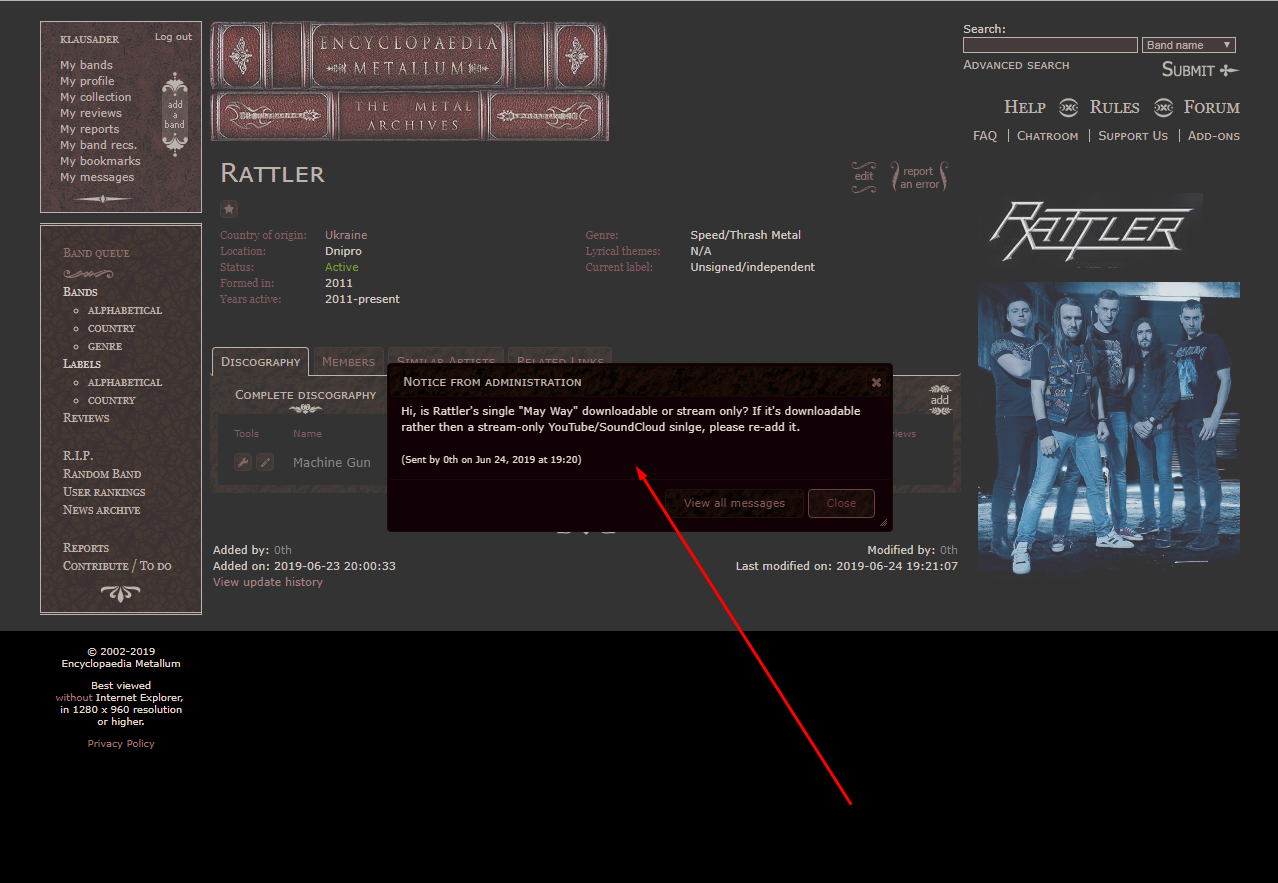Image resolution: width=1278 pixels, height=883 pixels.
Task: Click Random Band
Action: pos(102,474)
